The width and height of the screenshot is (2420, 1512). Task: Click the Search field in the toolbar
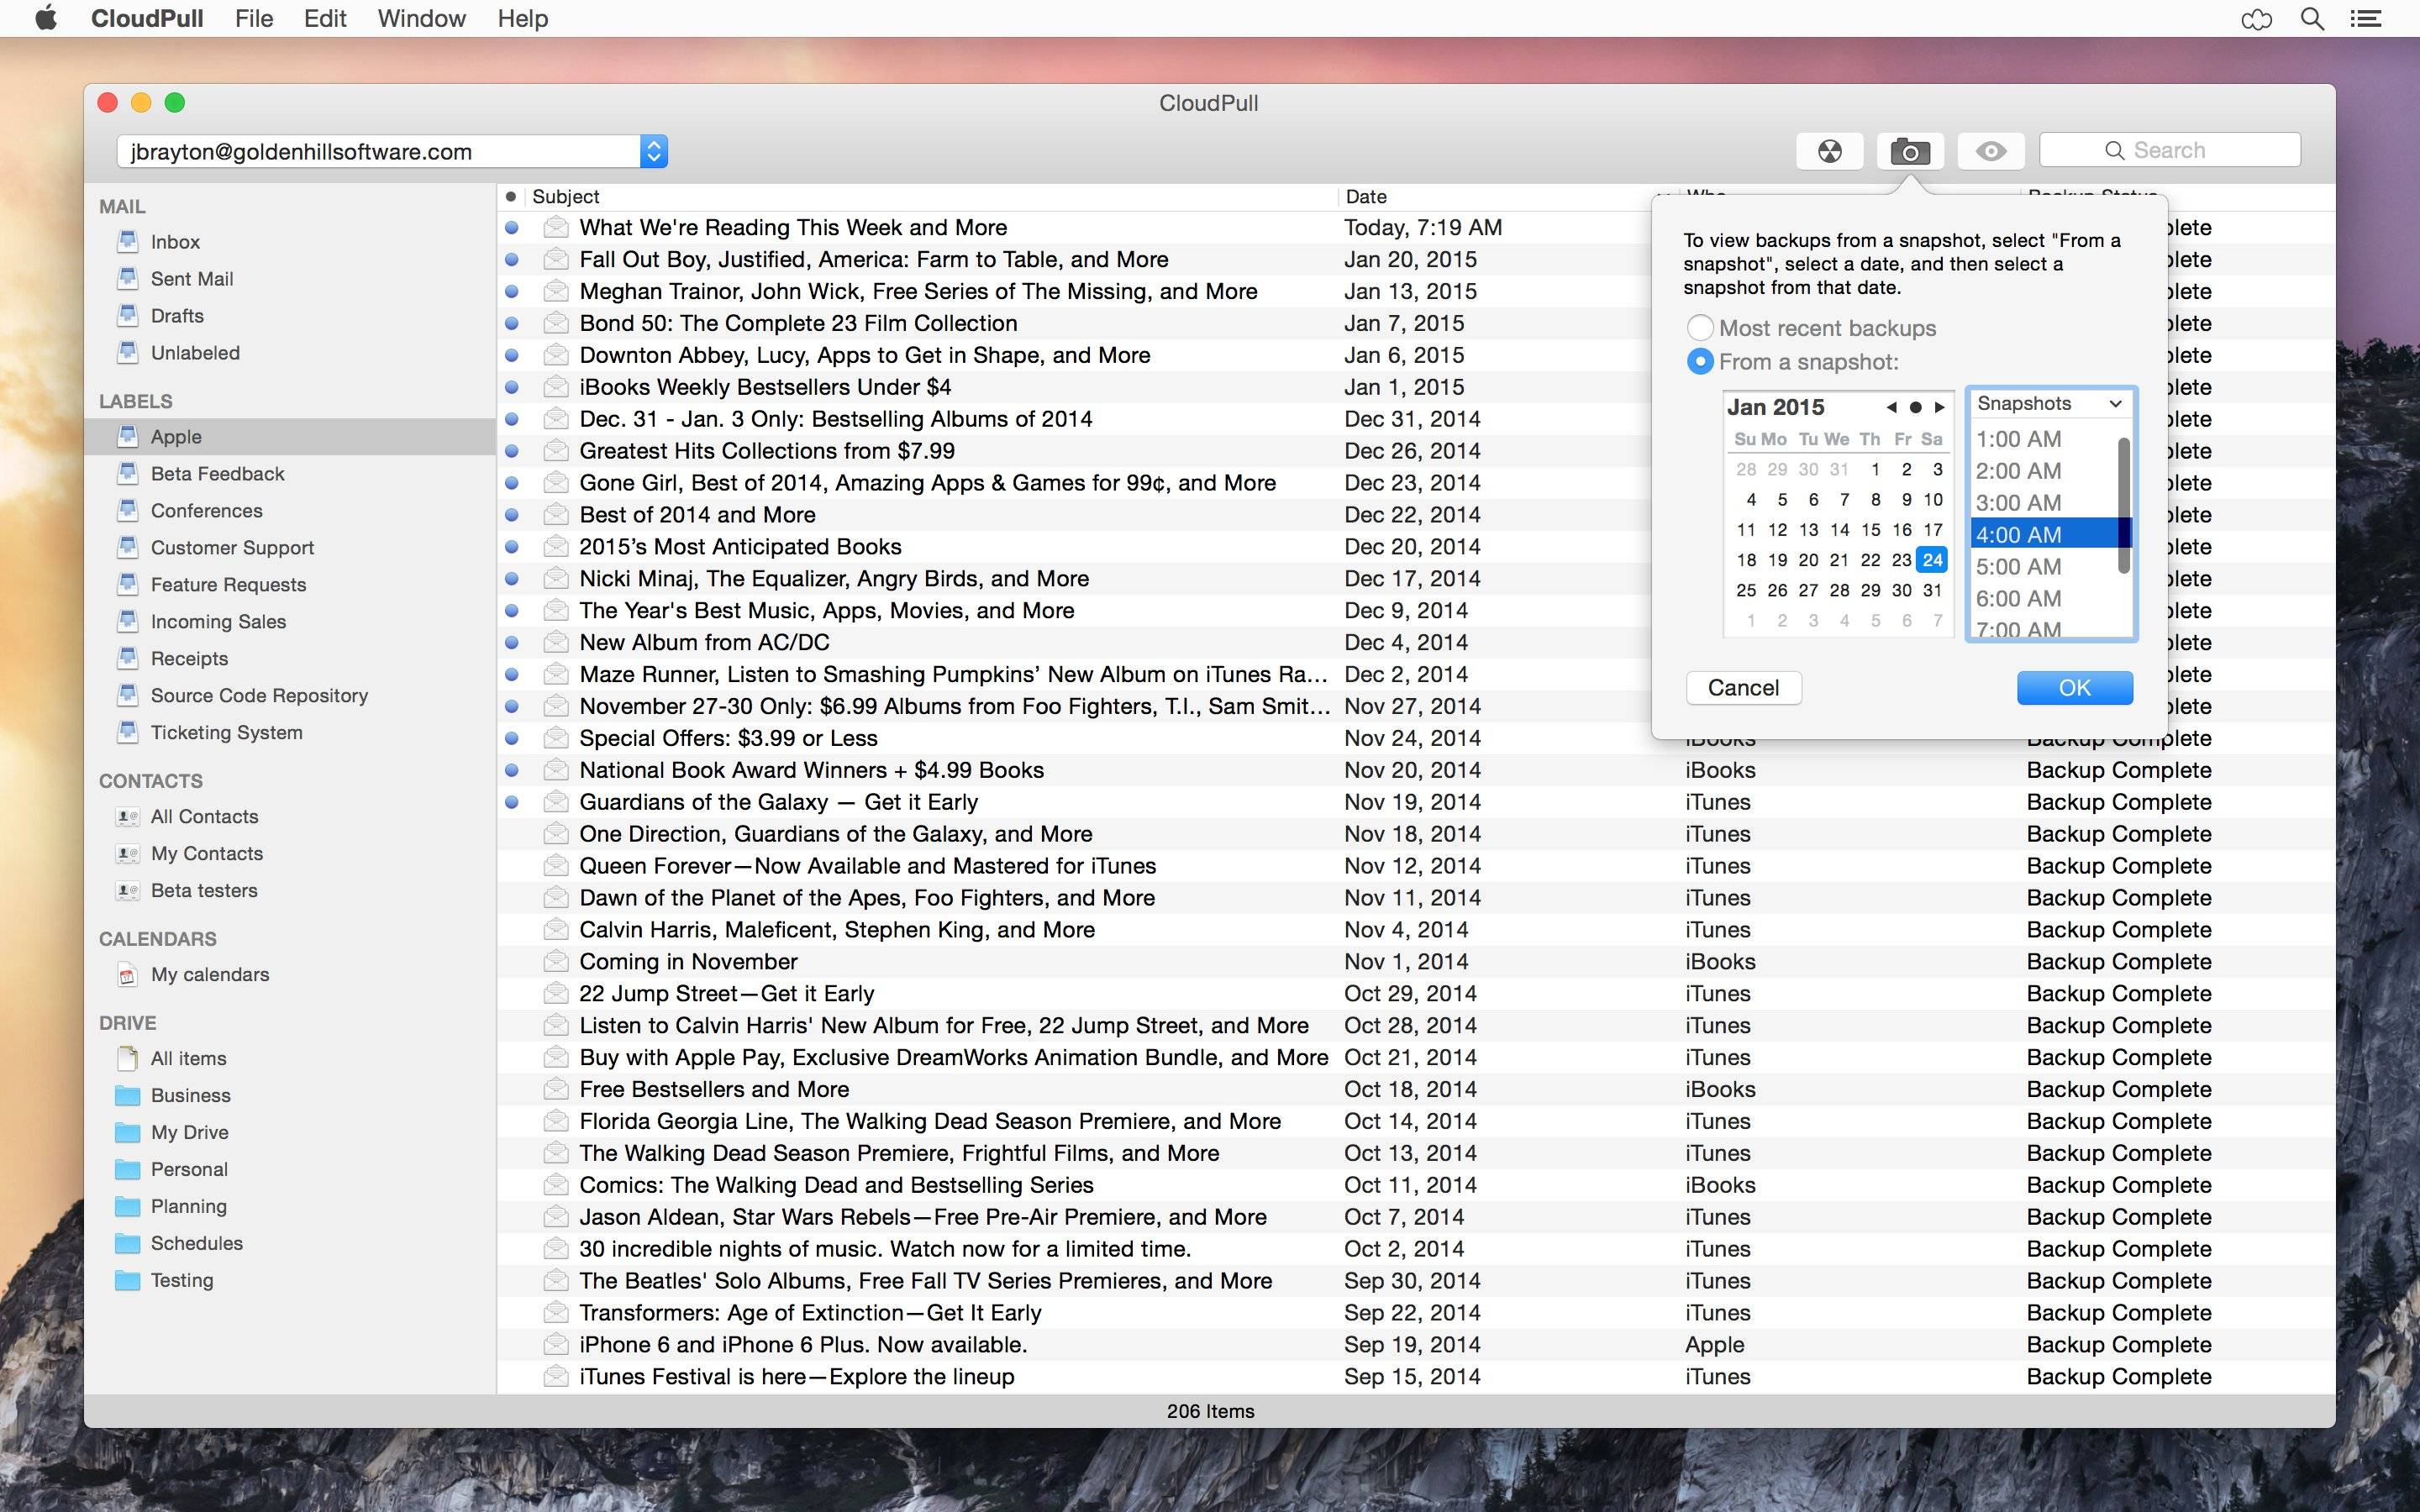pyautogui.click(x=2169, y=150)
